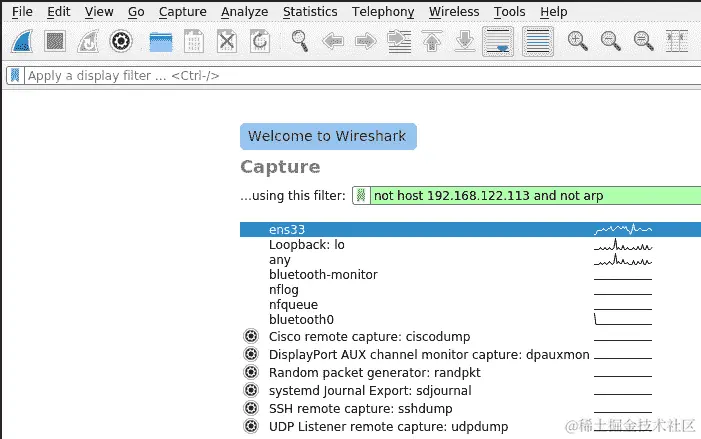Open capture options gear icon
The image size is (701, 439).
tap(121, 42)
